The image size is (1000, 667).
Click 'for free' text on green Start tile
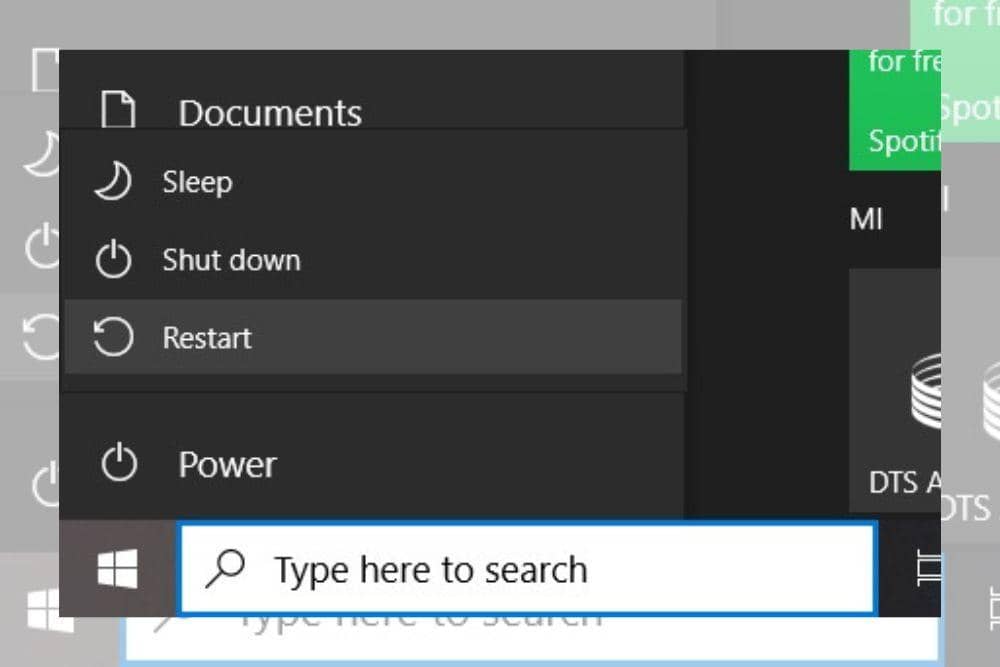pyautogui.click(x=903, y=62)
